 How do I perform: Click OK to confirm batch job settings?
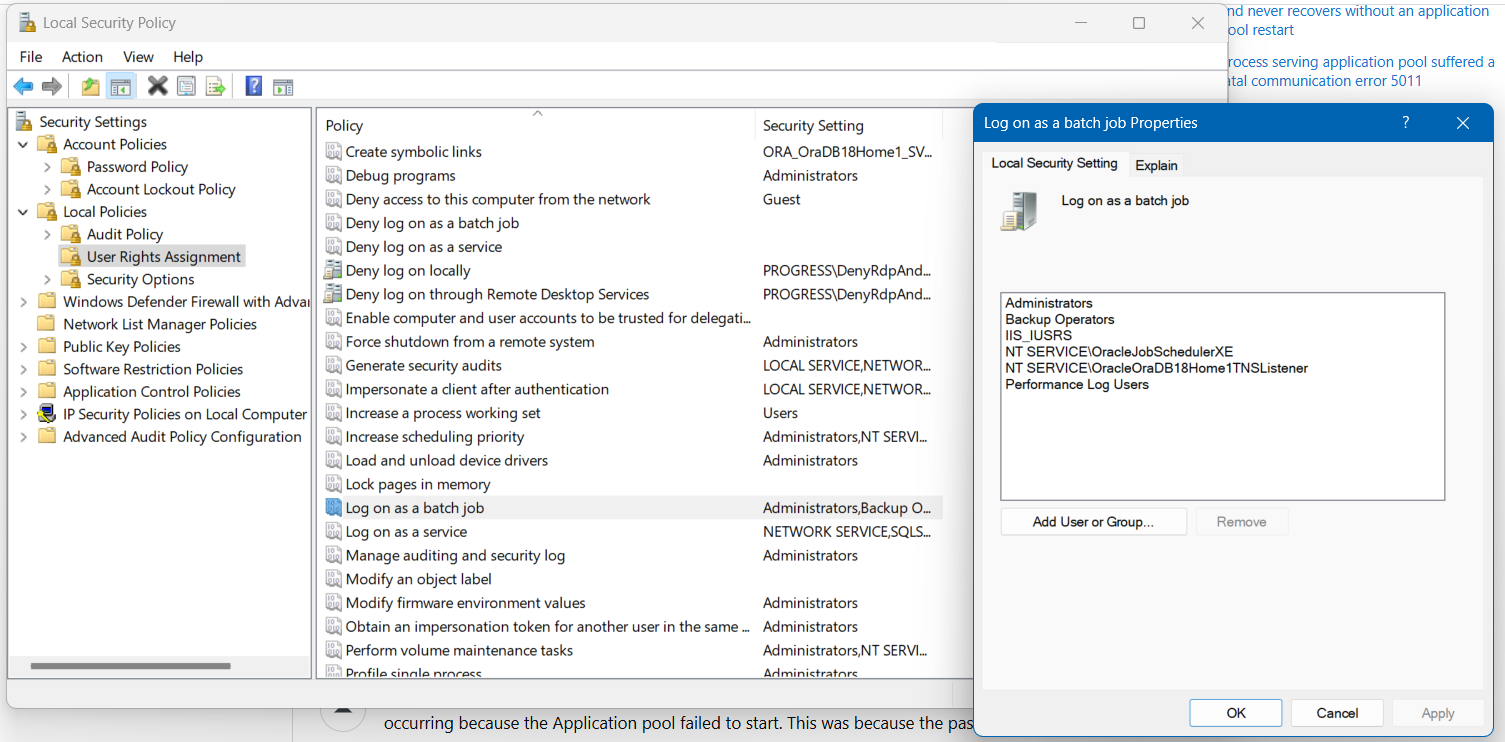pyautogui.click(x=1235, y=712)
